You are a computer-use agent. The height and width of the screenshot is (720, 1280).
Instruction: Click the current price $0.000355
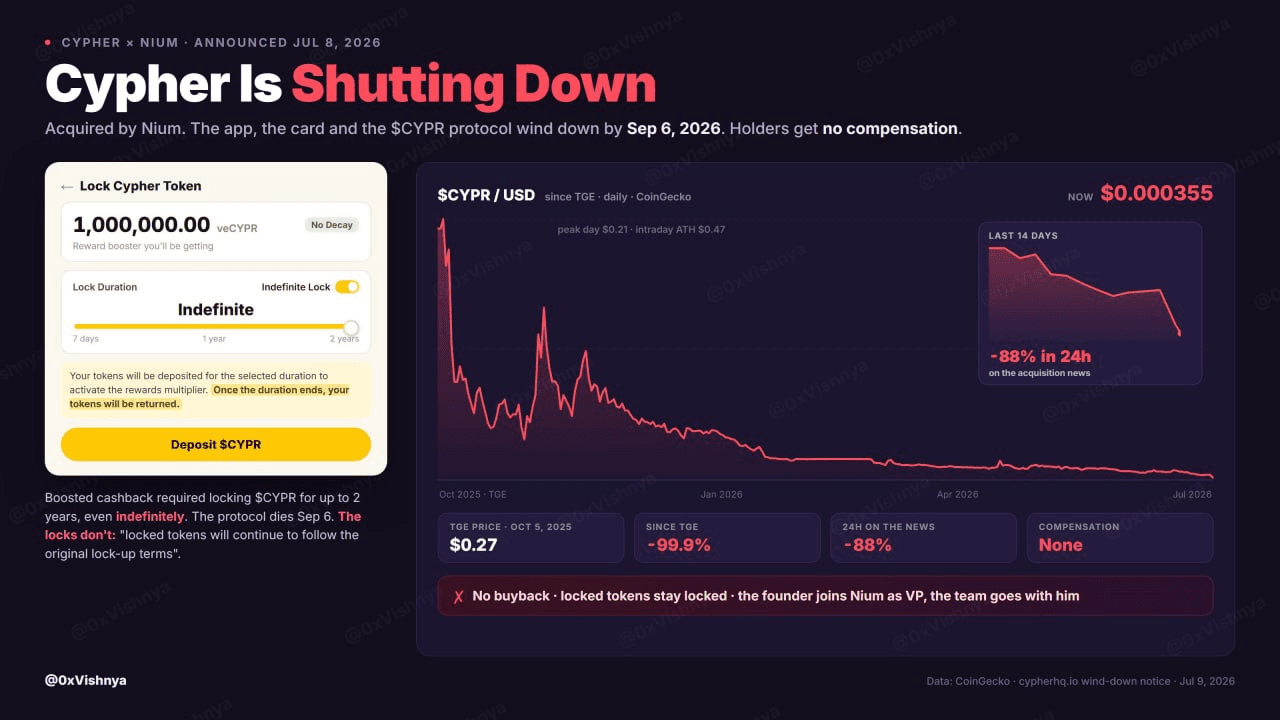click(x=1157, y=193)
